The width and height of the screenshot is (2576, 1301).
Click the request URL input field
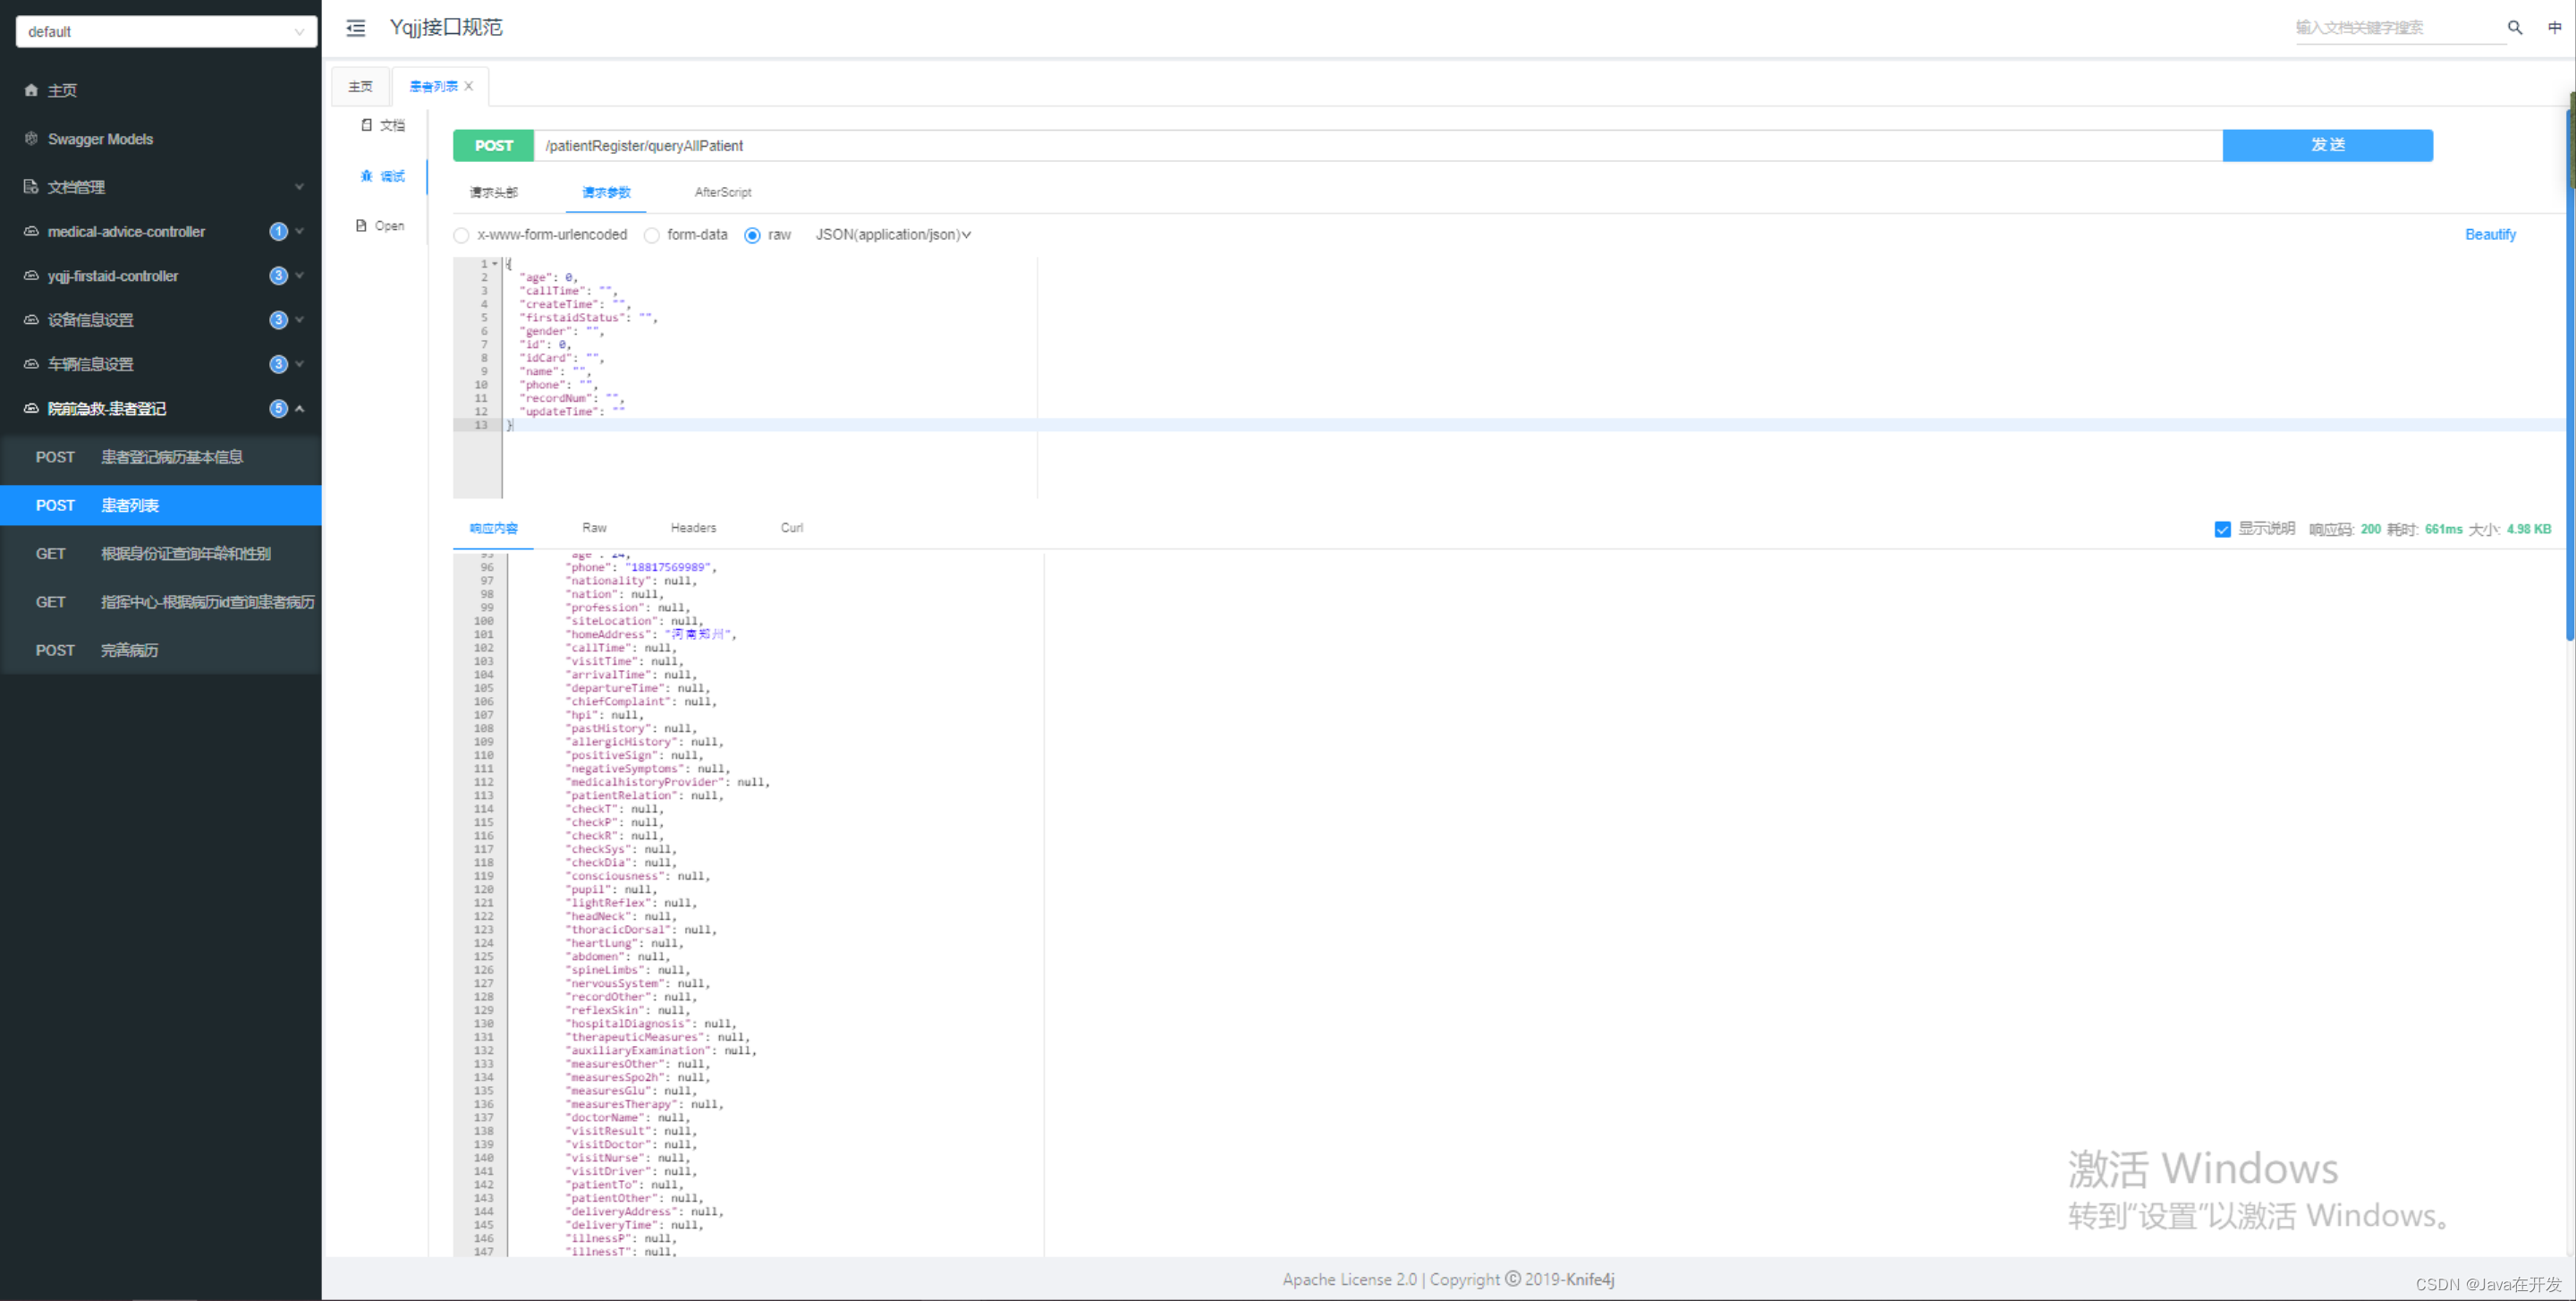(x=1378, y=146)
